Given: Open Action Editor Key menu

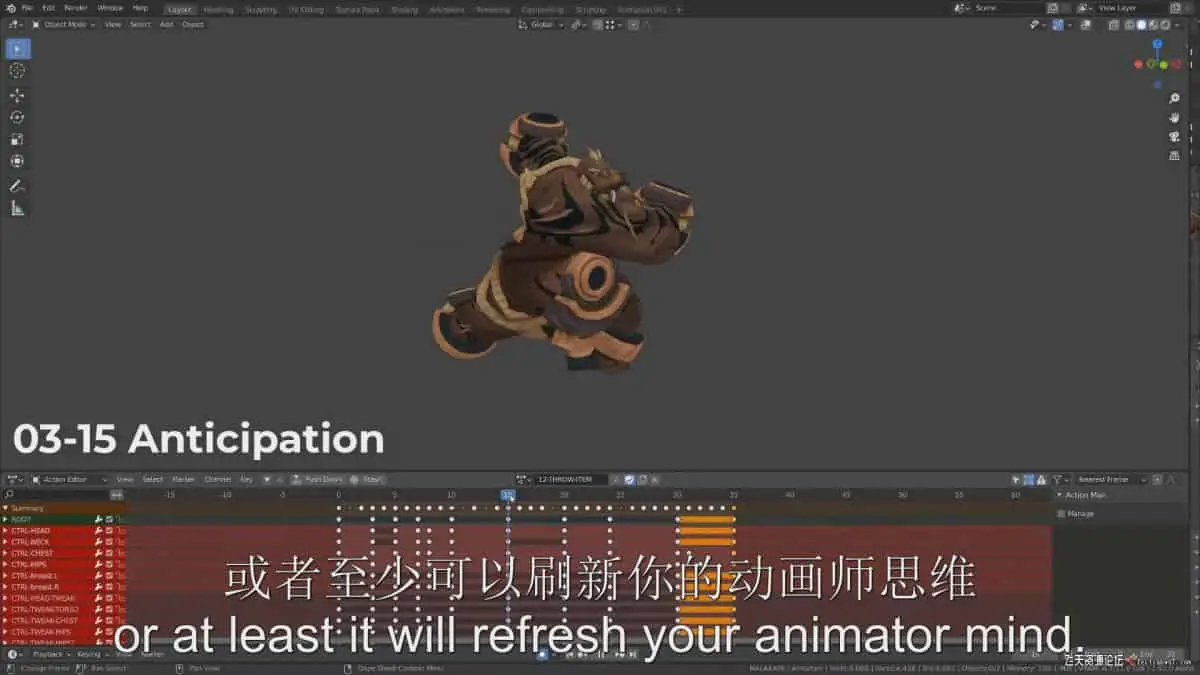Looking at the screenshot, I should [246, 479].
